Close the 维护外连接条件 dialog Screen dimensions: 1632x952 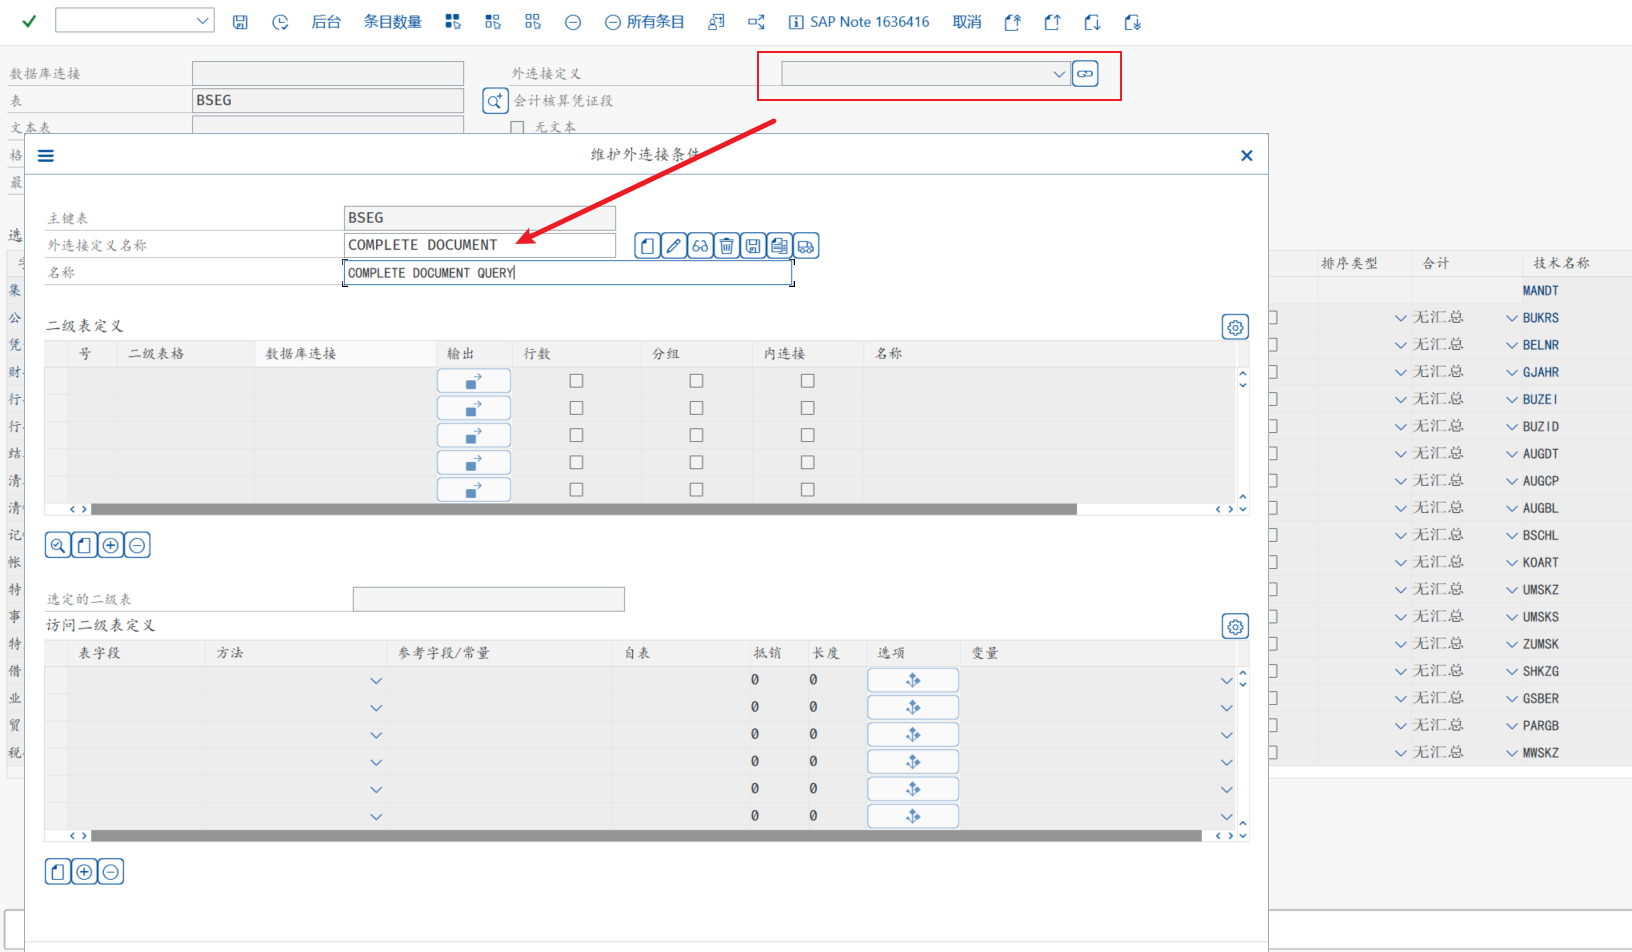(x=1247, y=156)
